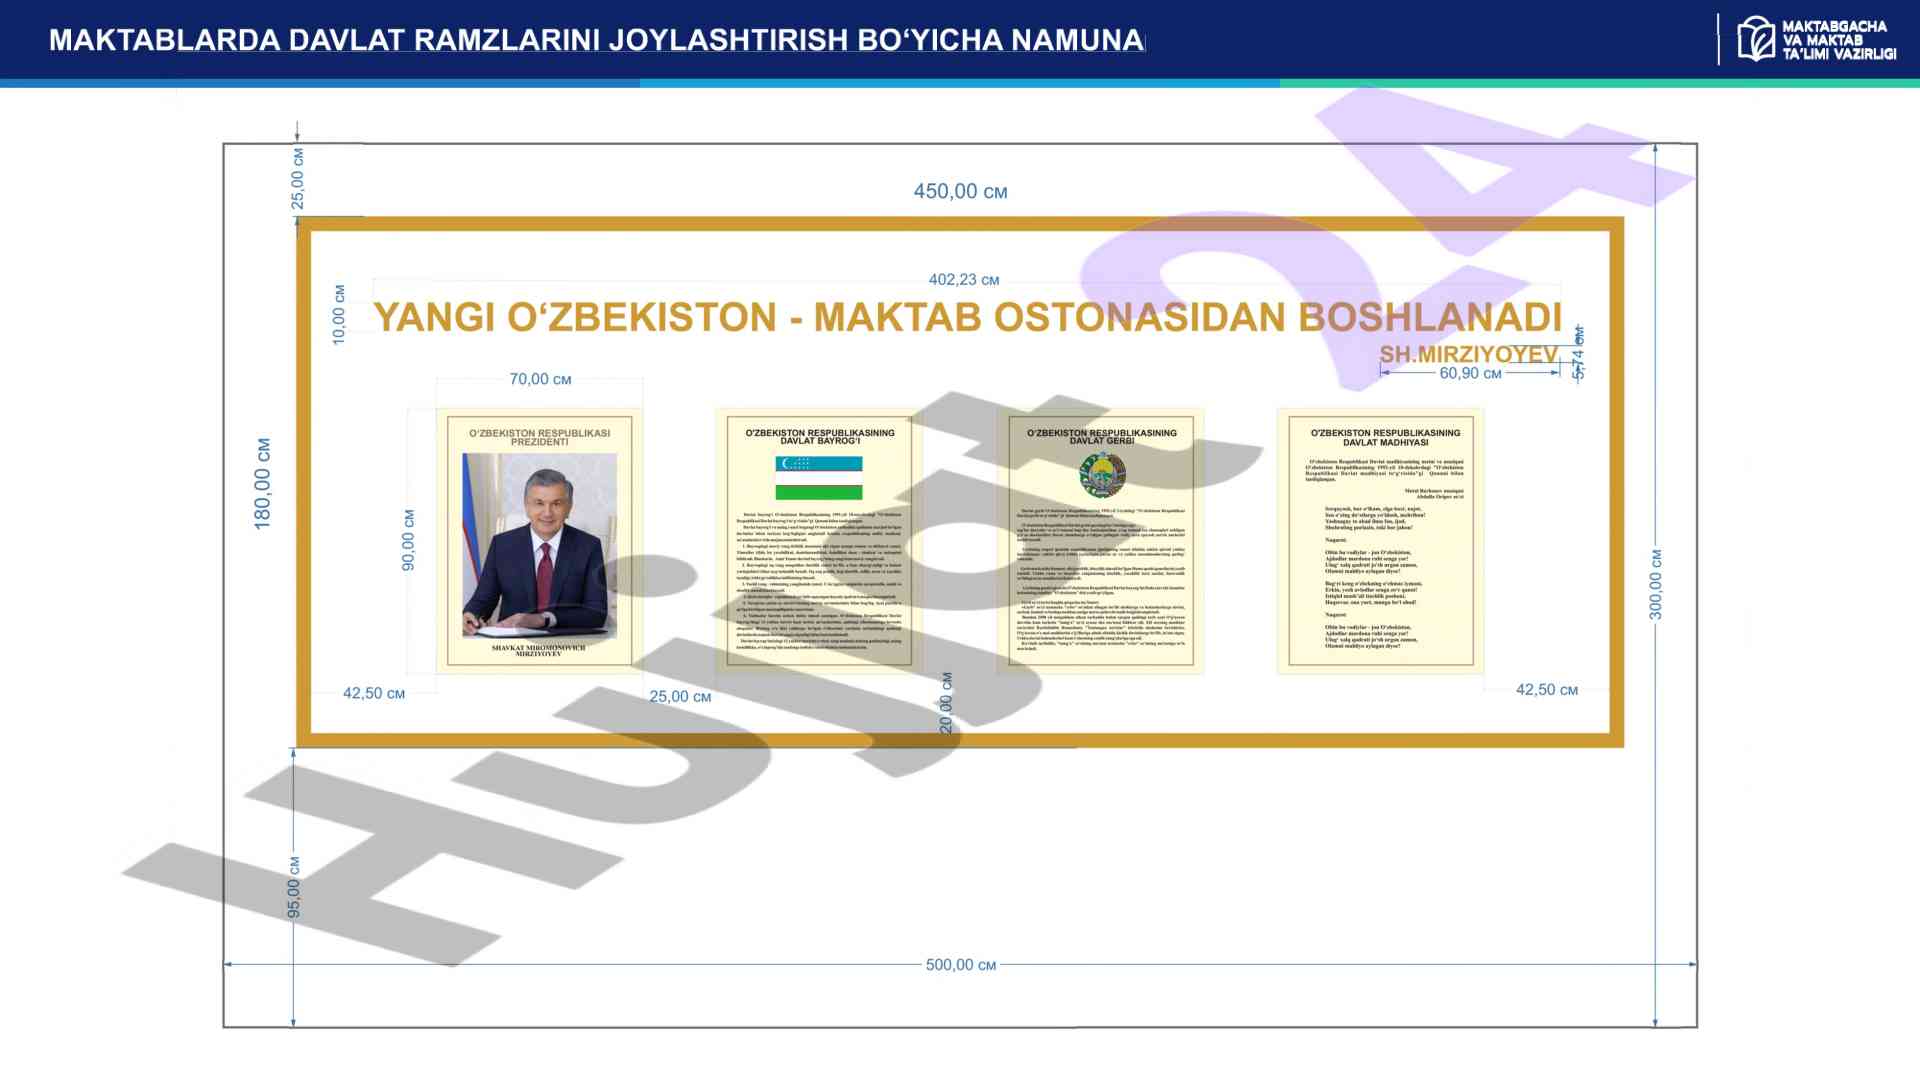Click the '300,00 см' wall height label
This screenshot has width=1920, height=1080.
[x=1656, y=584]
